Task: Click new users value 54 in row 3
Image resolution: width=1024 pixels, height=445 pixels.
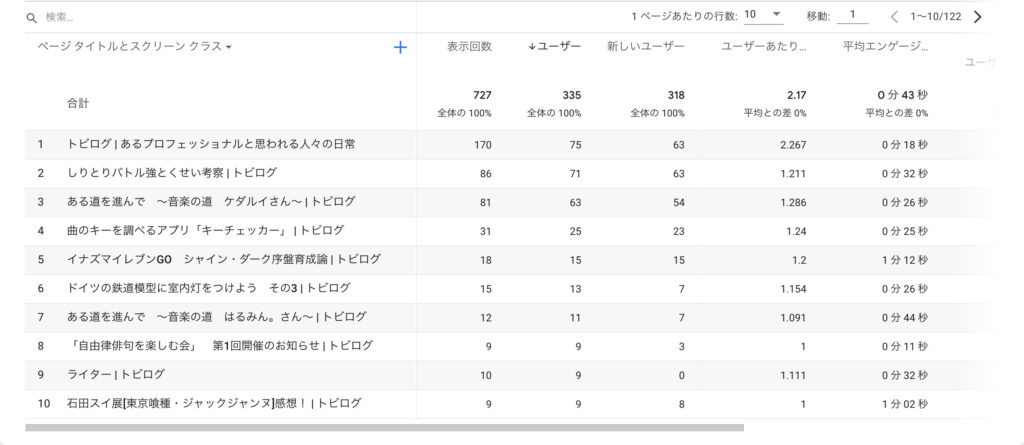Action: pyautogui.click(x=679, y=203)
